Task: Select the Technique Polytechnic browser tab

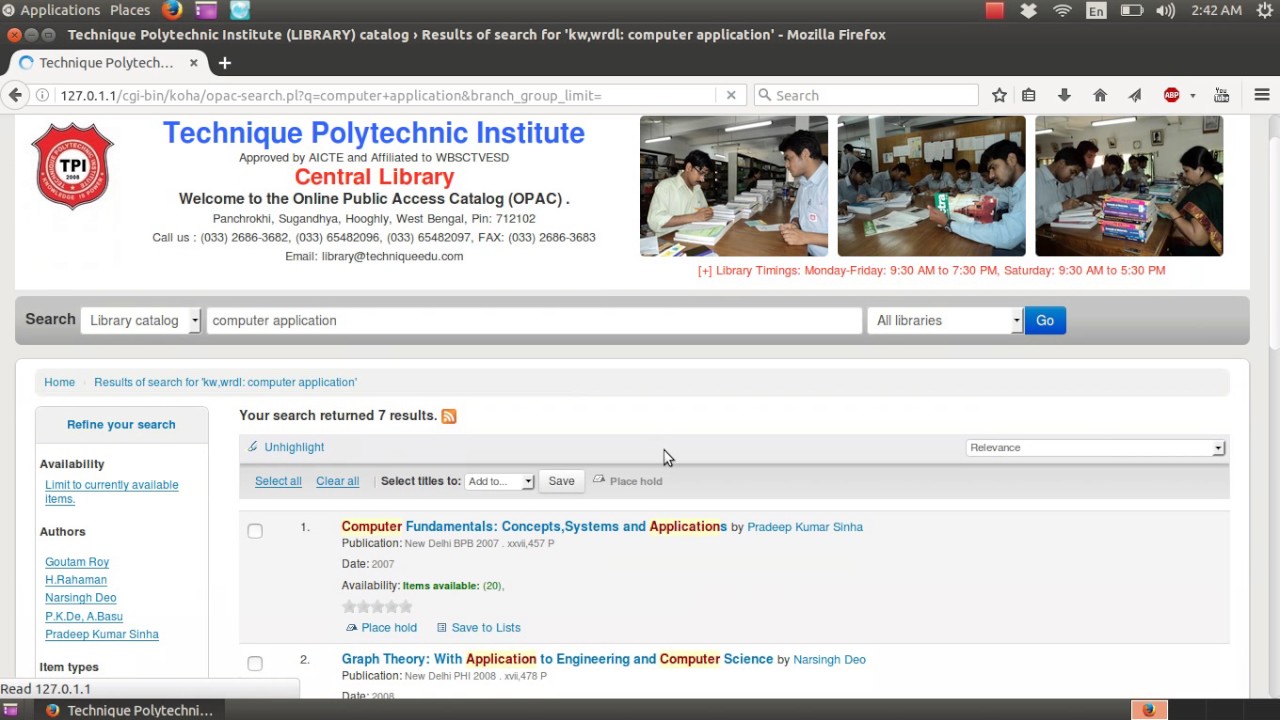Action: pyautogui.click(x=106, y=62)
